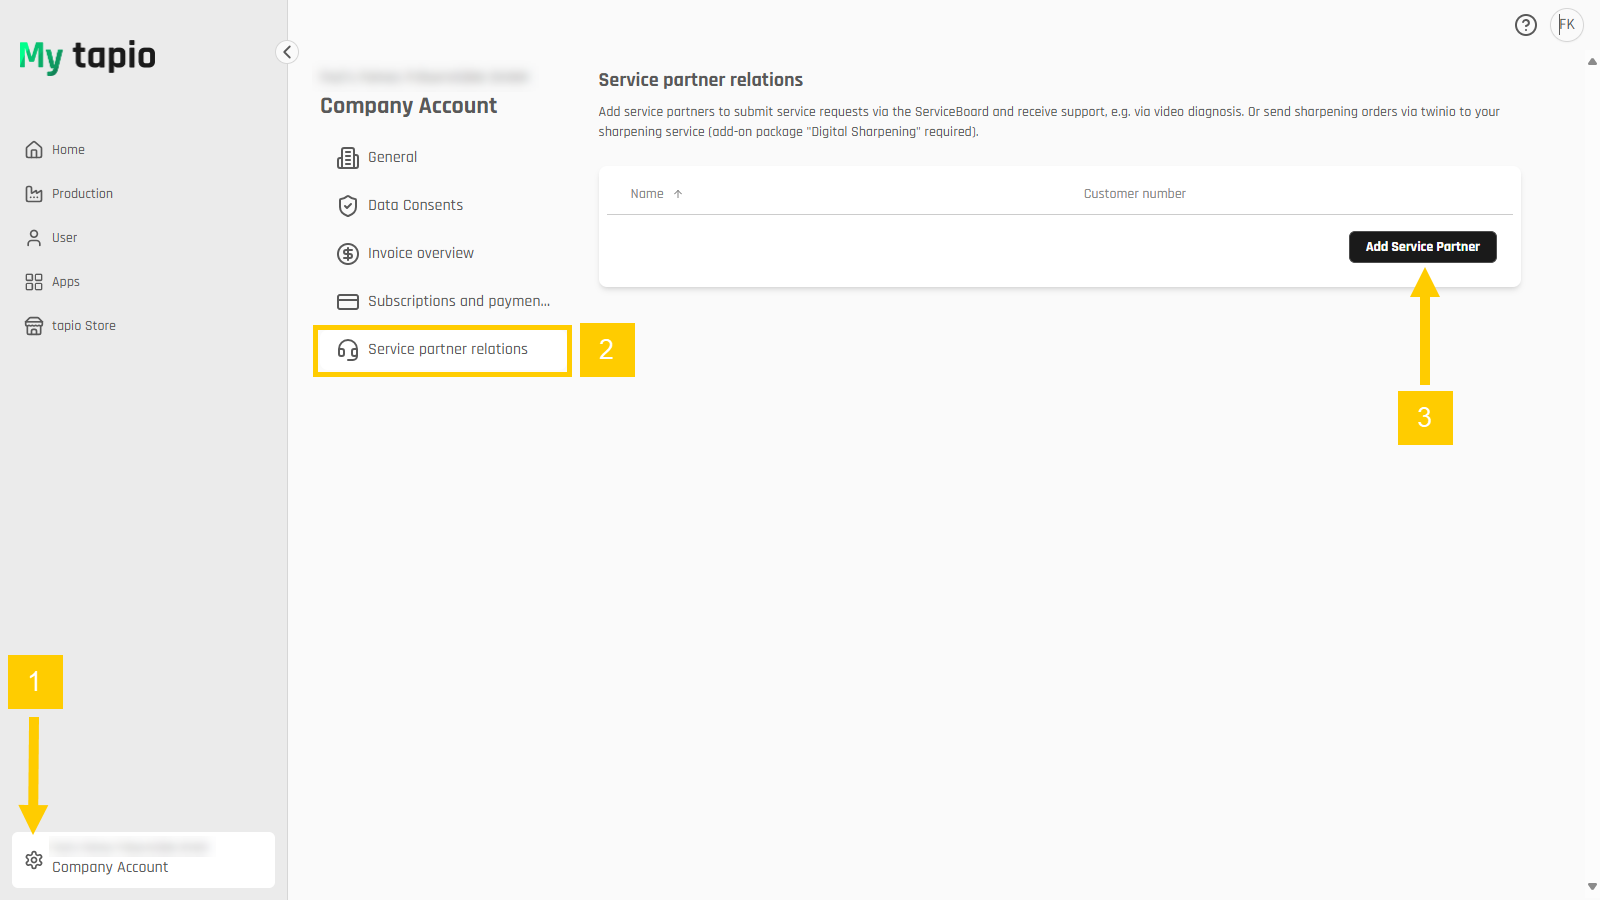This screenshot has width=1600, height=900.
Task: Open help via the question mark icon
Action: (x=1525, y=25)
